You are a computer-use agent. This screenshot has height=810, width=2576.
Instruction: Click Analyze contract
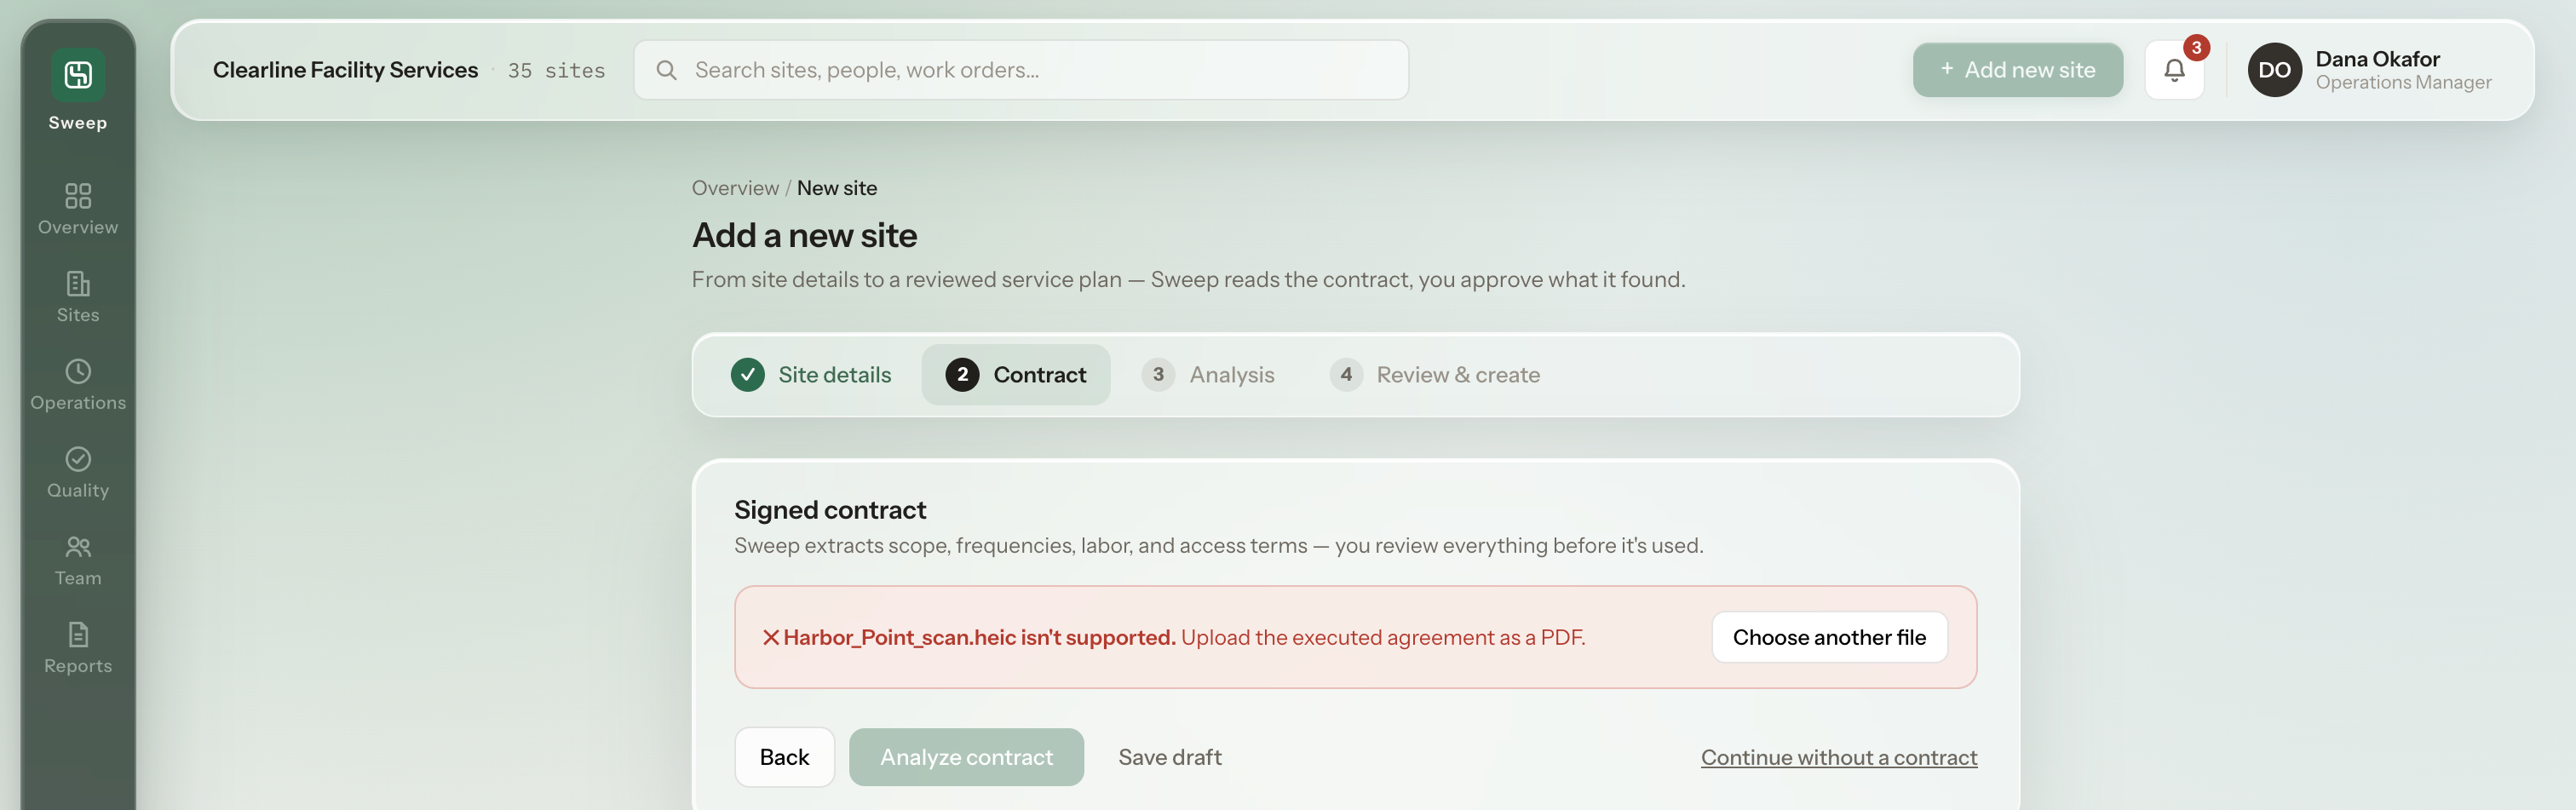click(x=966, y=757)
